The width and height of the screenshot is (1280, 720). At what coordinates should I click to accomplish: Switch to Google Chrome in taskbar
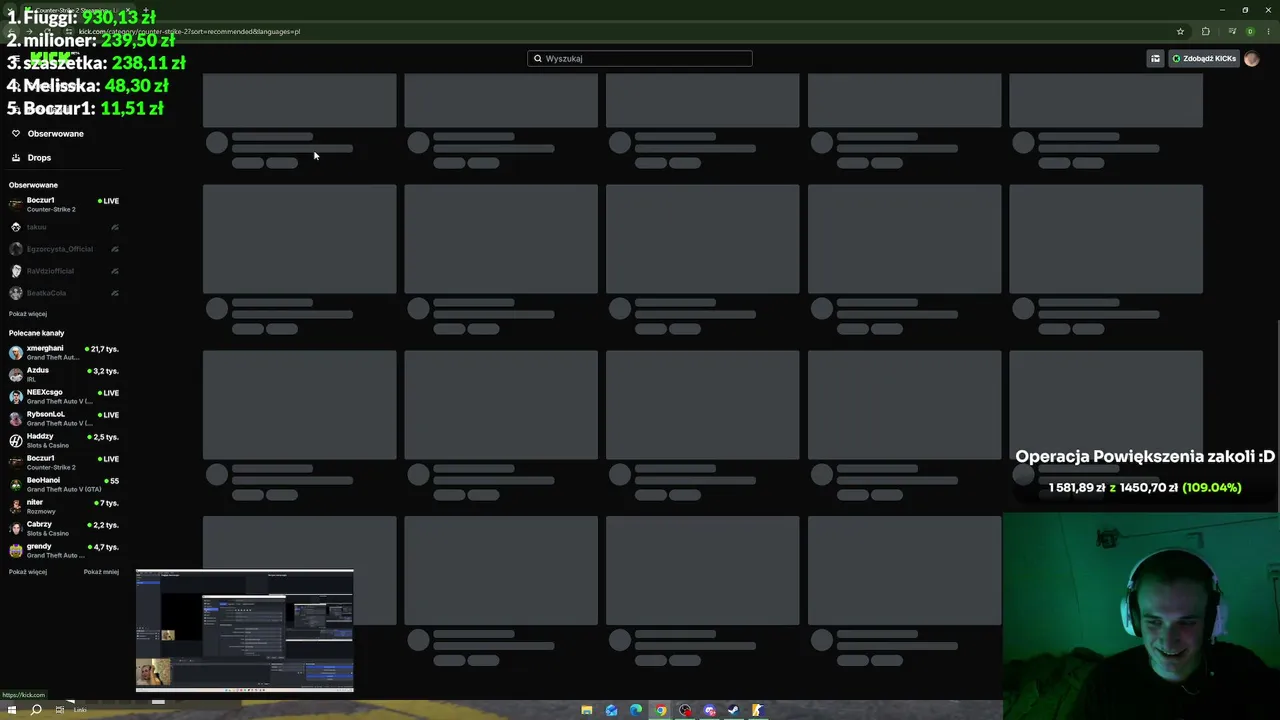point(660,711)
